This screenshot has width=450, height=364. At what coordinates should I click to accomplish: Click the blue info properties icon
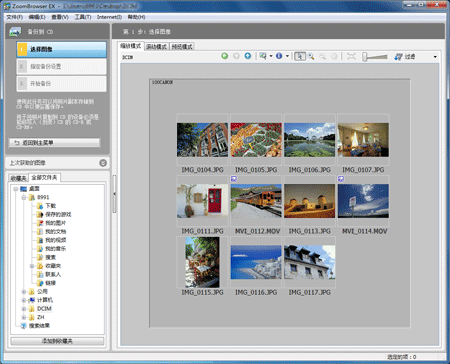(279, 56)
